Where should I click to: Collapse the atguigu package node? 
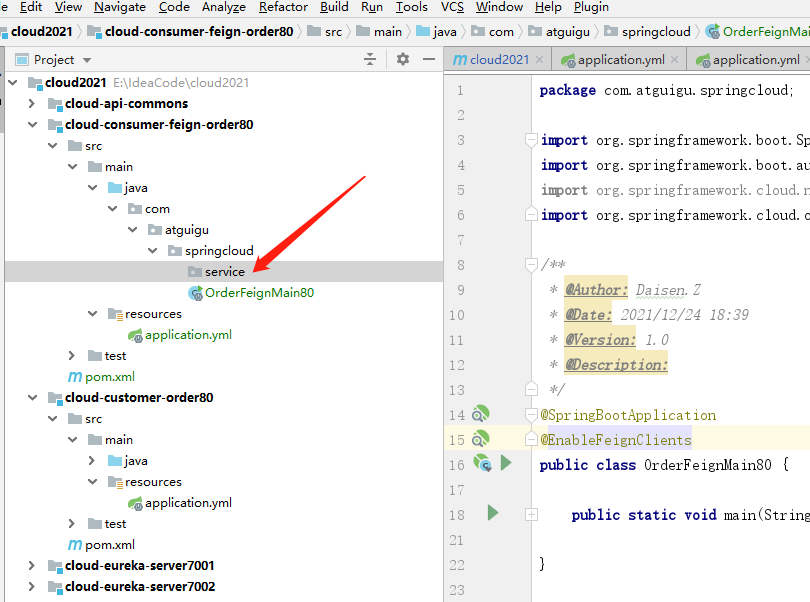[133, 229]
